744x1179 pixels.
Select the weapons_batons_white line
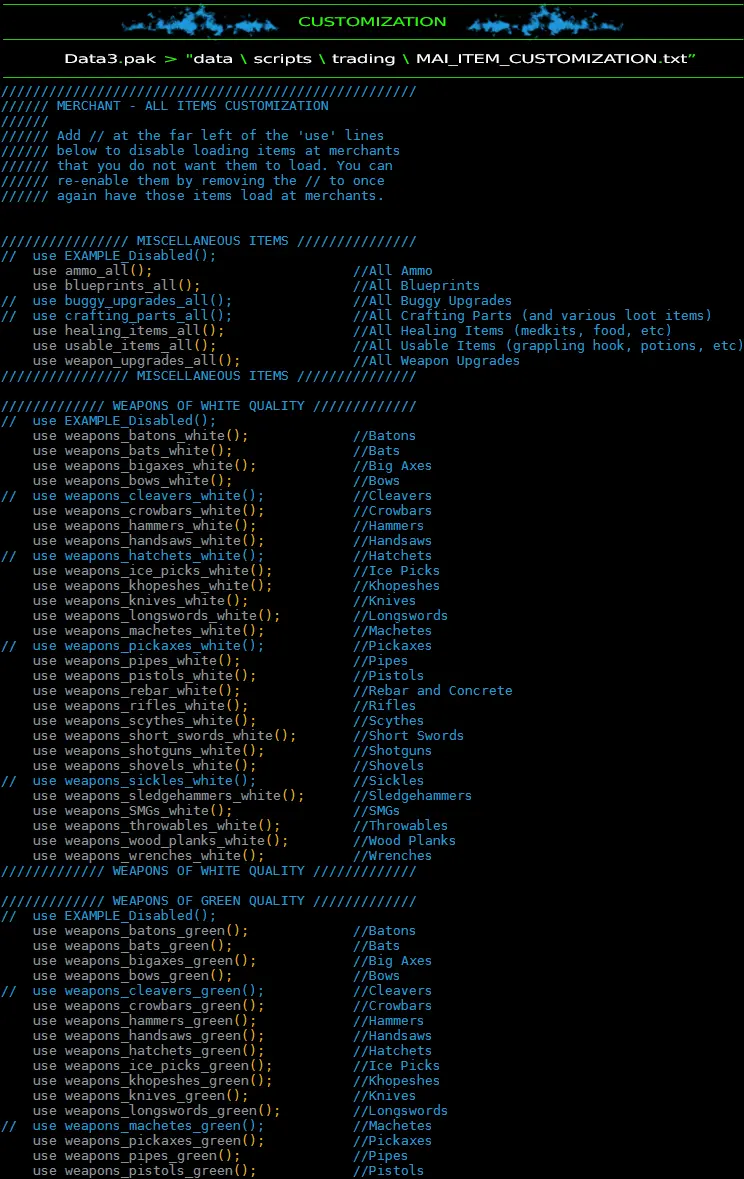pyautogui.click(x=140, y=435)
